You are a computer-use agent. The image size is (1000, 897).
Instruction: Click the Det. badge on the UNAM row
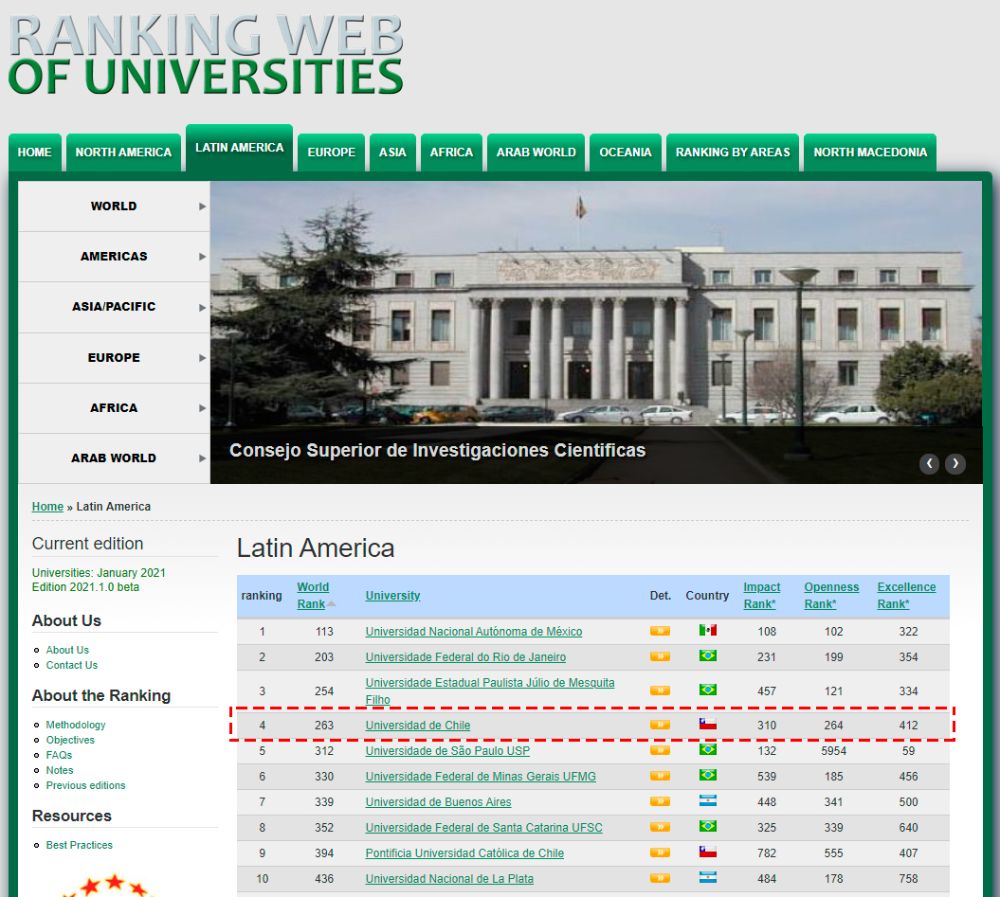pos(660,631)
